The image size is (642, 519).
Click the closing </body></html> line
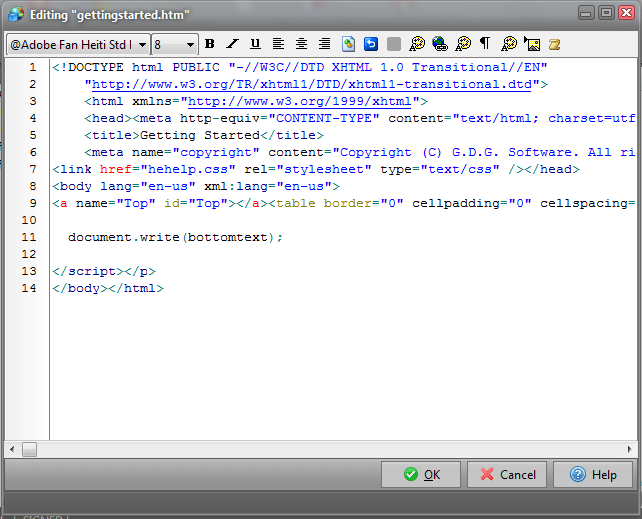(108, 288)
